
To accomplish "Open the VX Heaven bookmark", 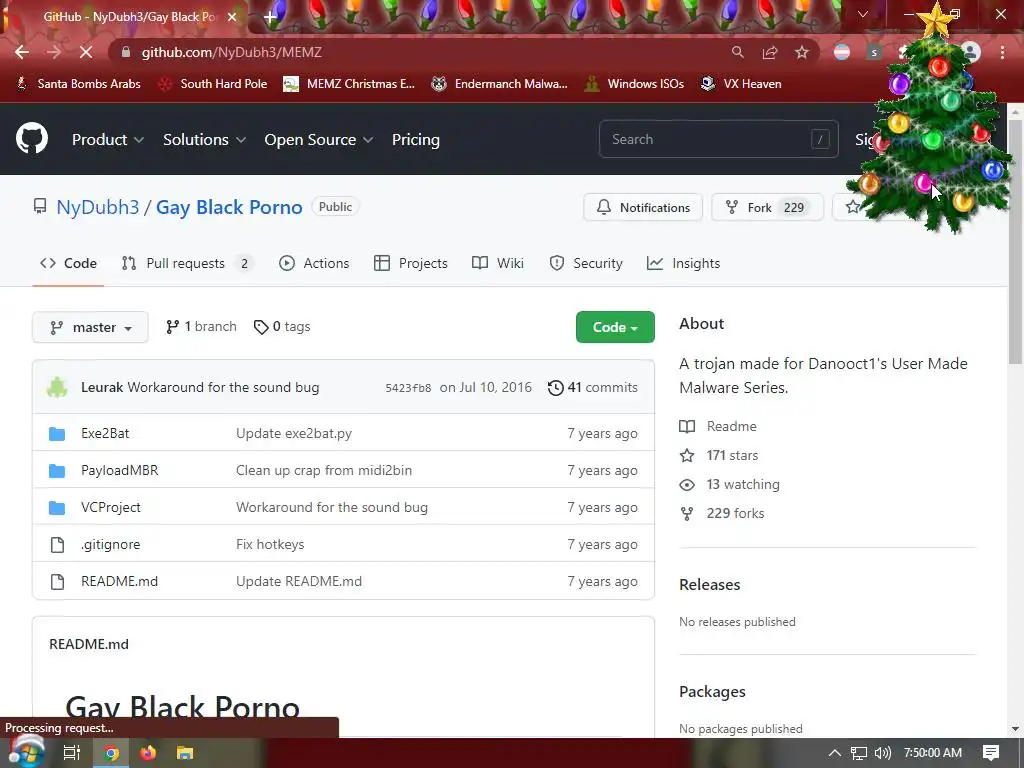I will click(741, 84).
